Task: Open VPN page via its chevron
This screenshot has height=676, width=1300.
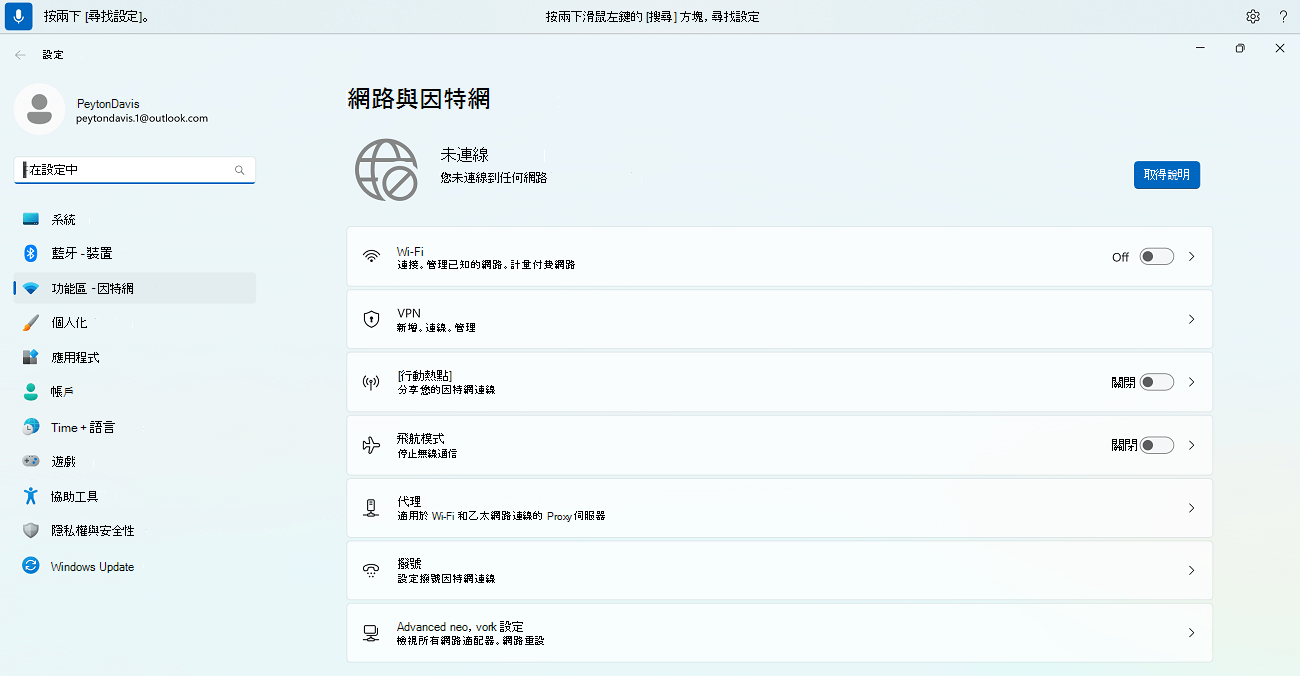Action: [x=1191, y=319]
